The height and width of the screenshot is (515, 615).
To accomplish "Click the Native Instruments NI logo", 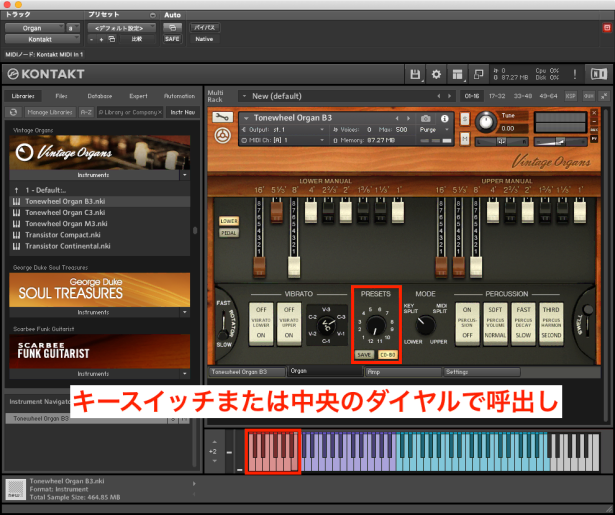I will click(599, 74).
